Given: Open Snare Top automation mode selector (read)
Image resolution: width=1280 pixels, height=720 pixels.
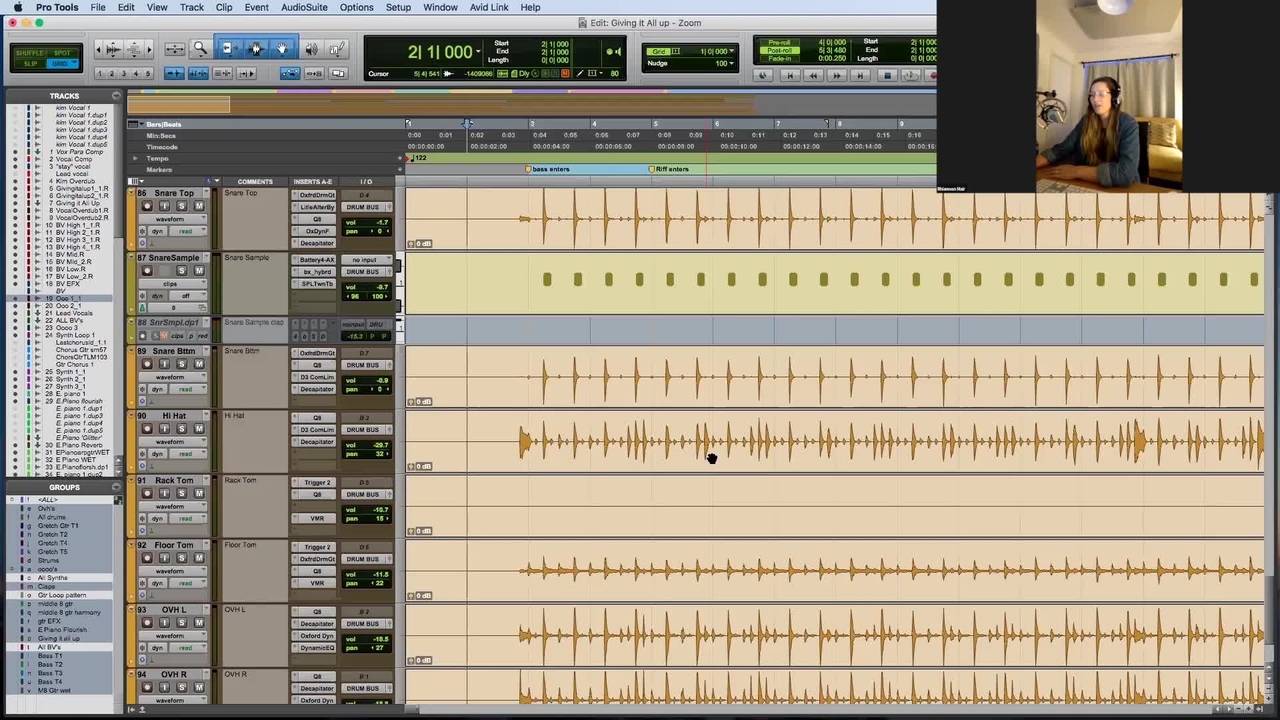Looking at the screenshot, I should (185, 231).
